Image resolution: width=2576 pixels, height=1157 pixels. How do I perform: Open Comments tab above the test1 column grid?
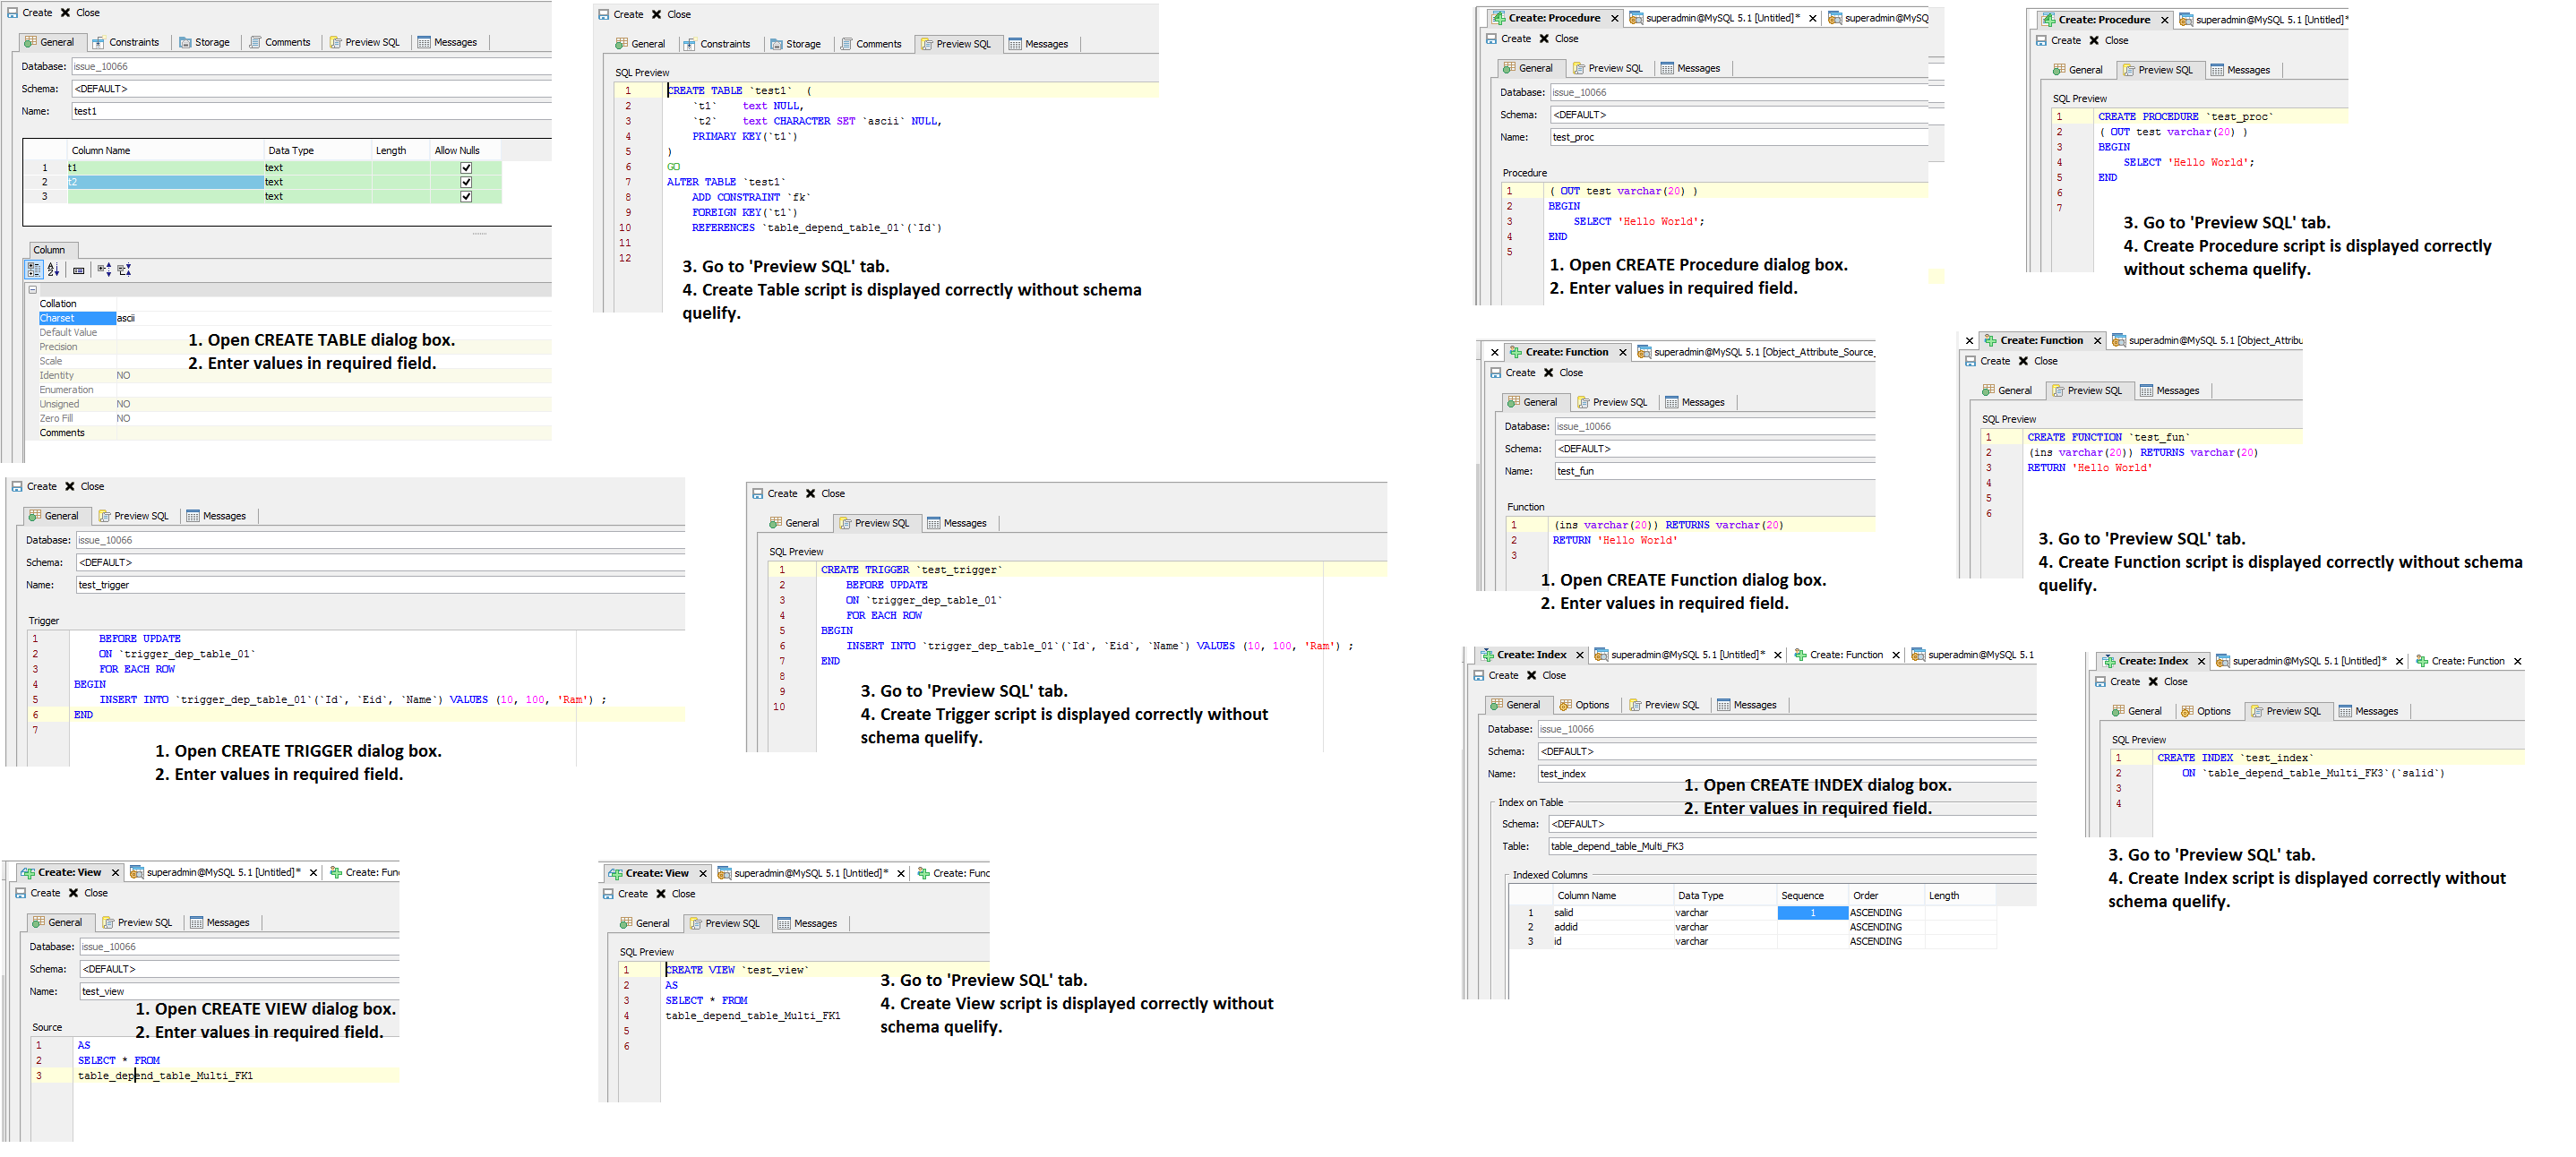[x=280, y=42]
